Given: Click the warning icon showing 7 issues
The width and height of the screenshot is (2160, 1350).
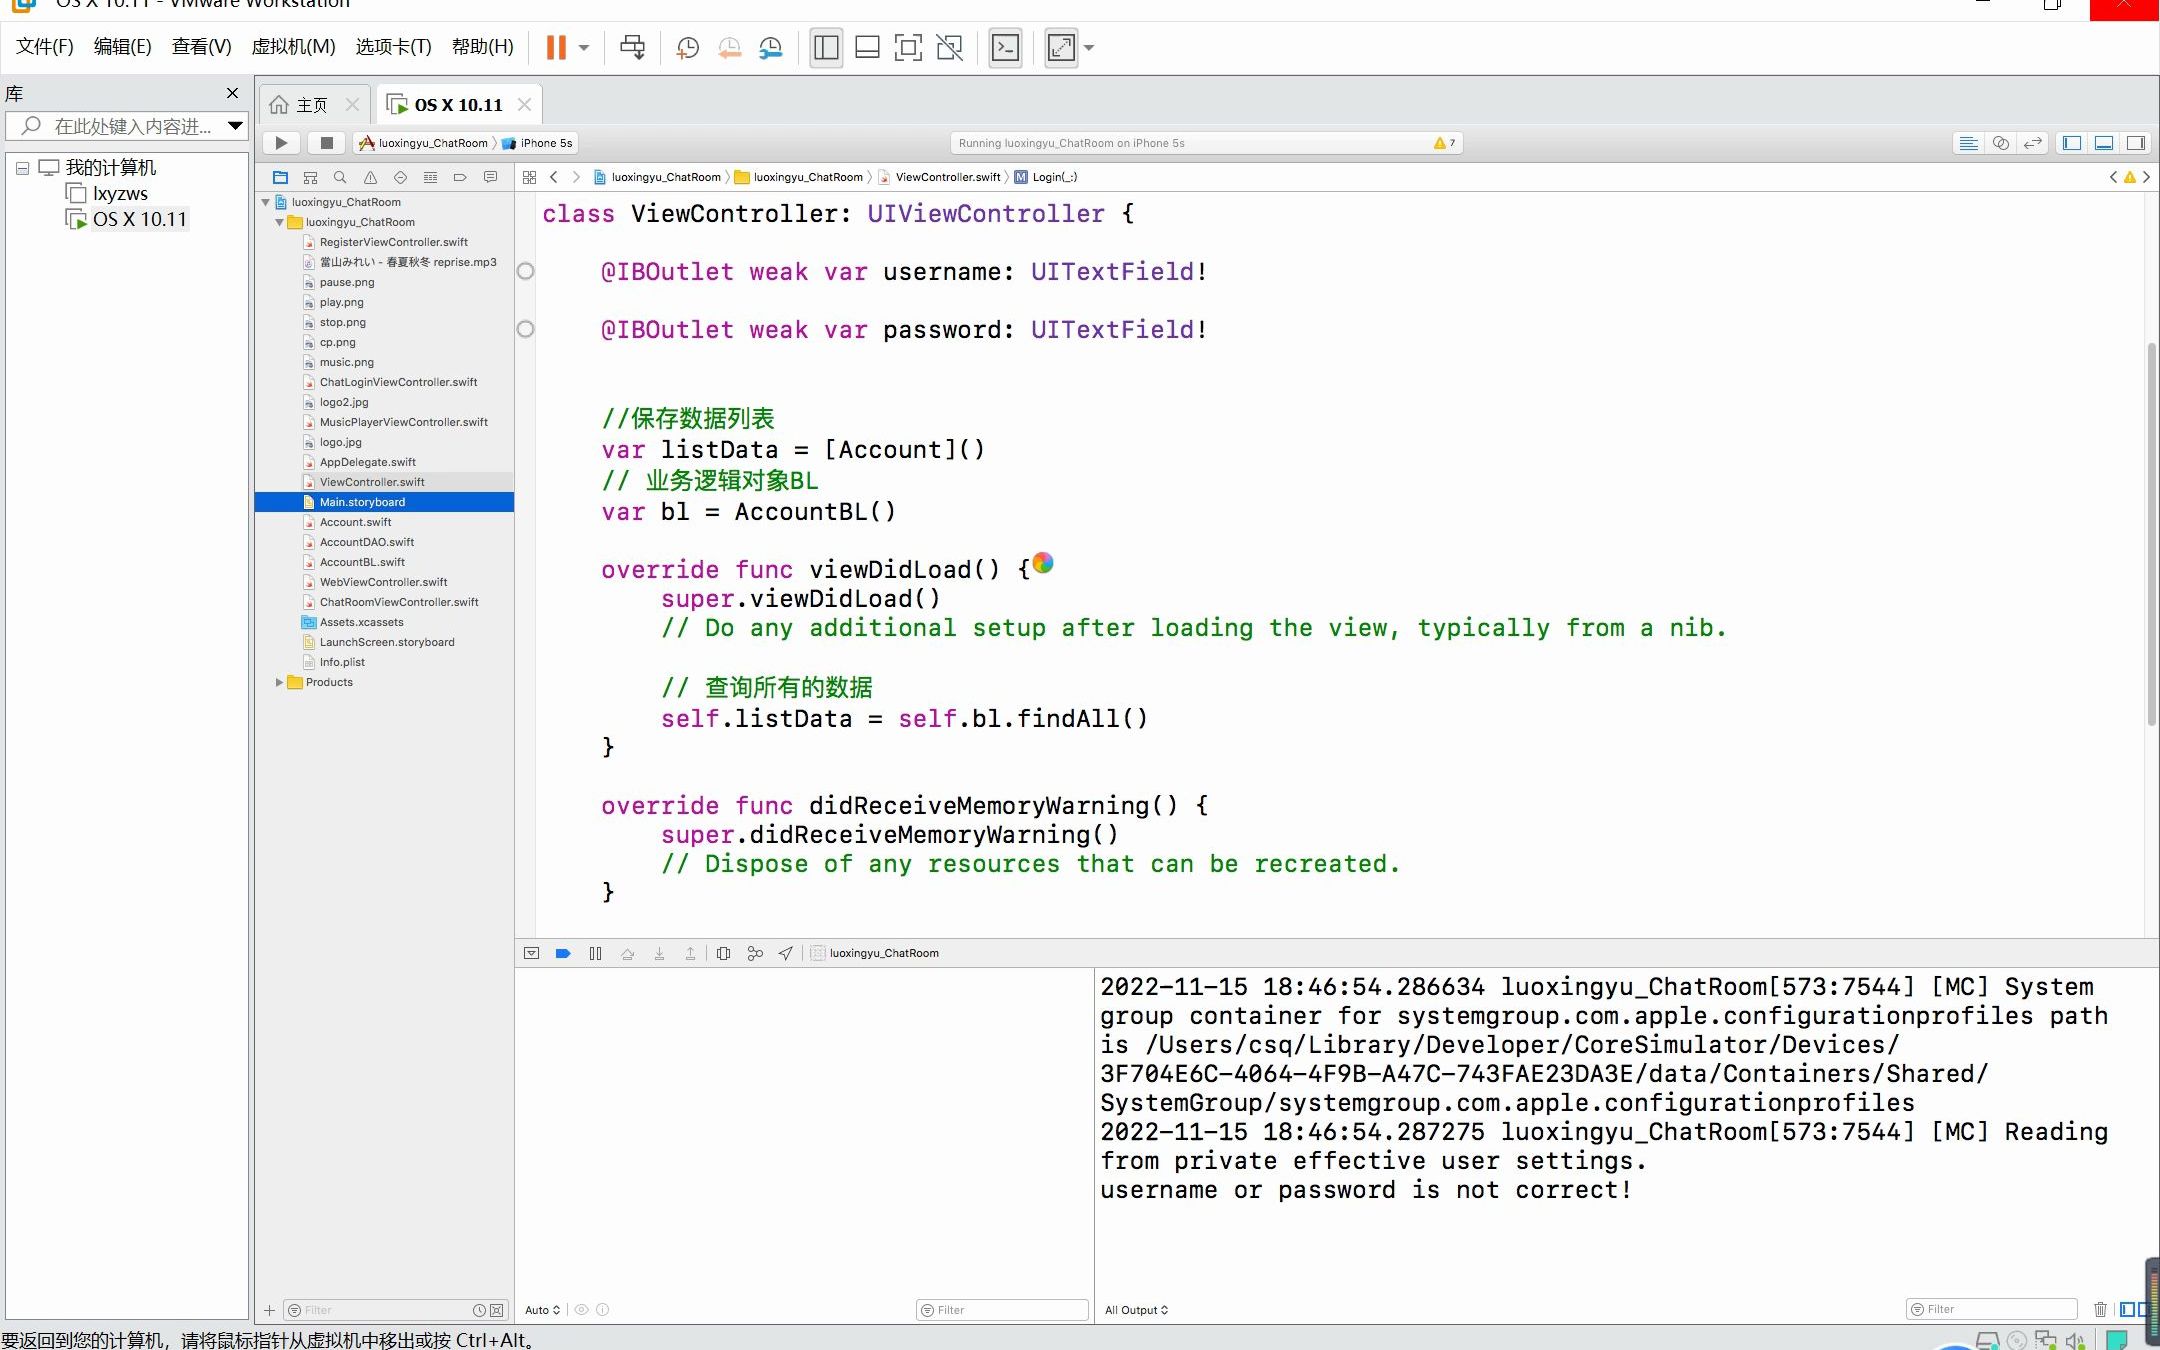Looking at the screenshot, I should click(1443, 142).
